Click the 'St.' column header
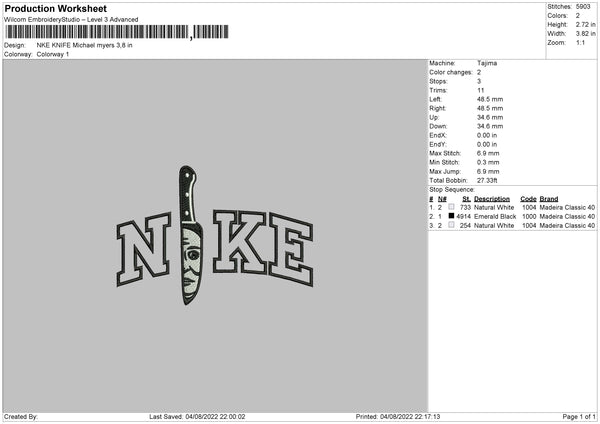This screenshot has height=424, width=600. click(x=466, y=199)
